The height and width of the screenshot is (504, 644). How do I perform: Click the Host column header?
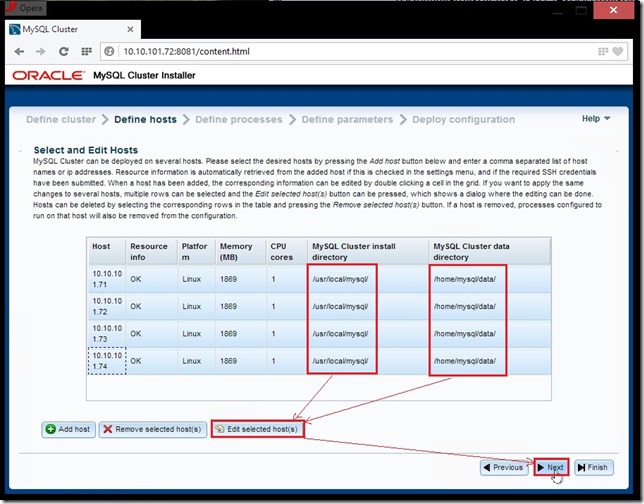tap(106, 251)
